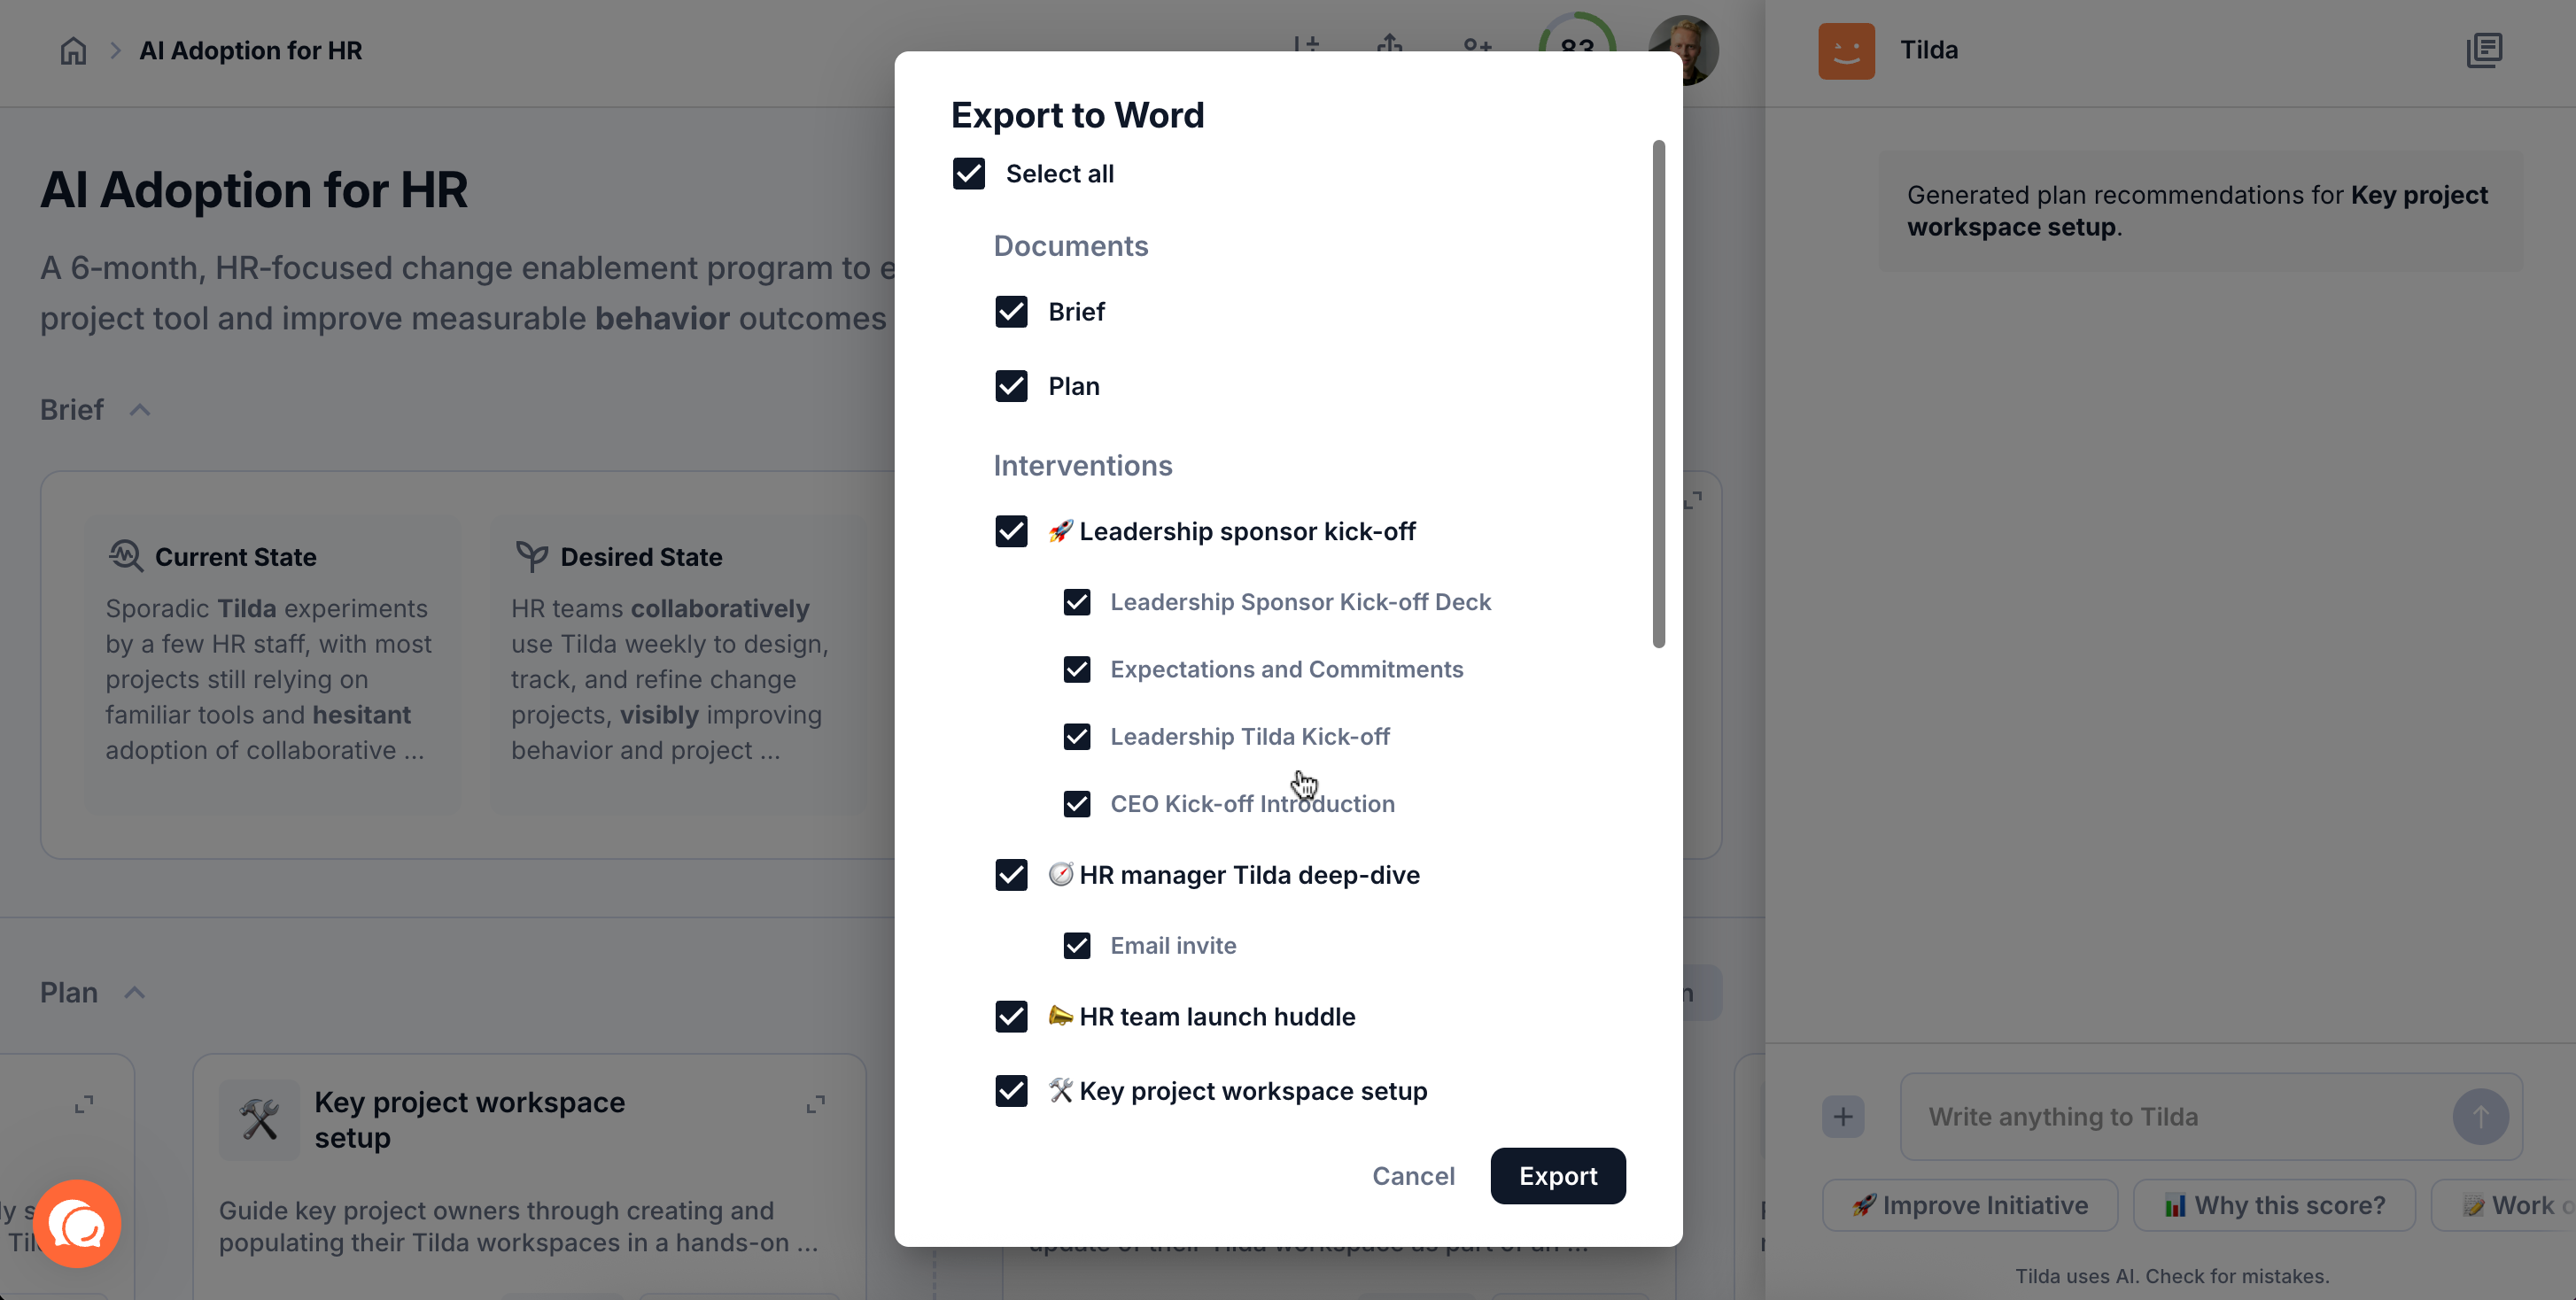Image resolution: width=2576 pixels, height=1300 pixels.
Task: Click the plus attachment button in chat
Action: click(x=1843, y=1116)
